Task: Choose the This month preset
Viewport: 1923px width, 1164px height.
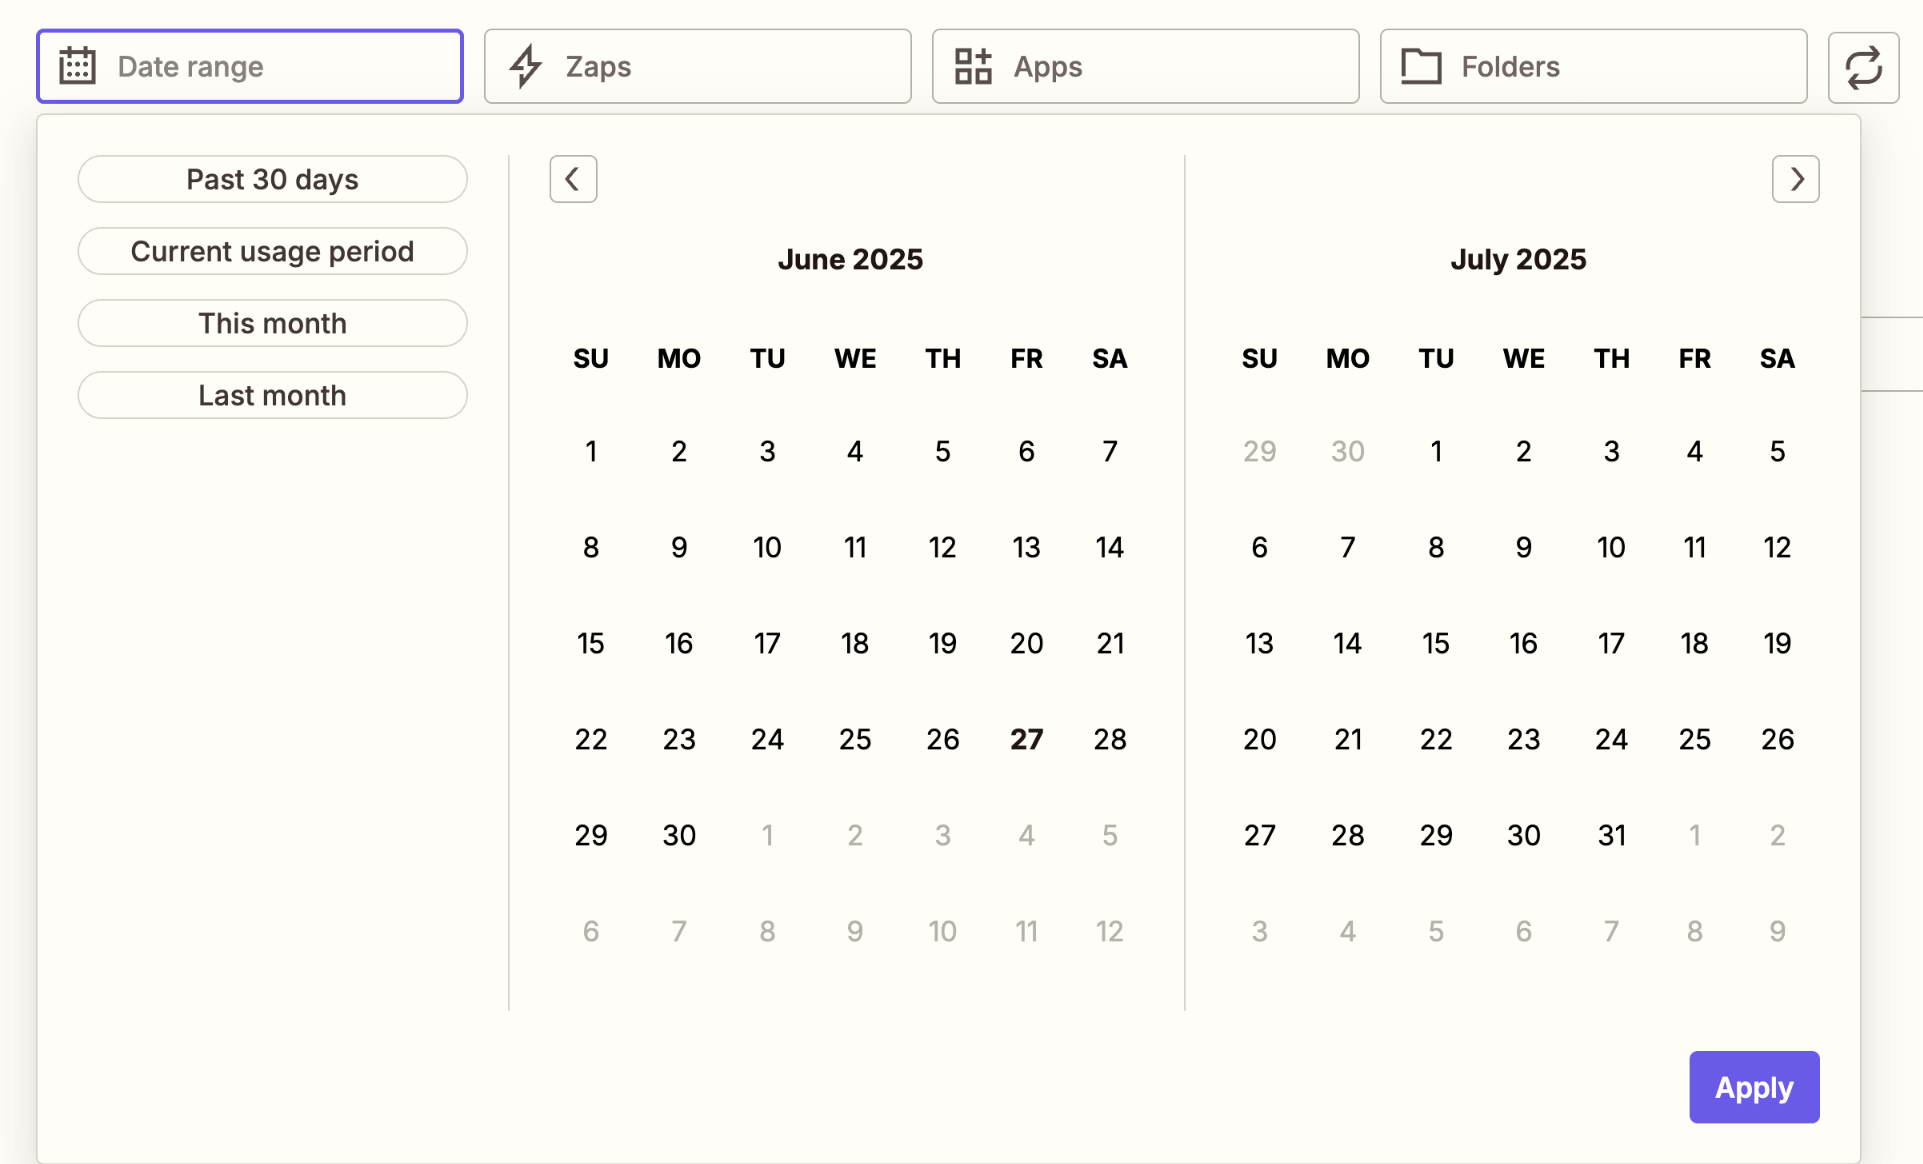Action: (x=272, y=323)
